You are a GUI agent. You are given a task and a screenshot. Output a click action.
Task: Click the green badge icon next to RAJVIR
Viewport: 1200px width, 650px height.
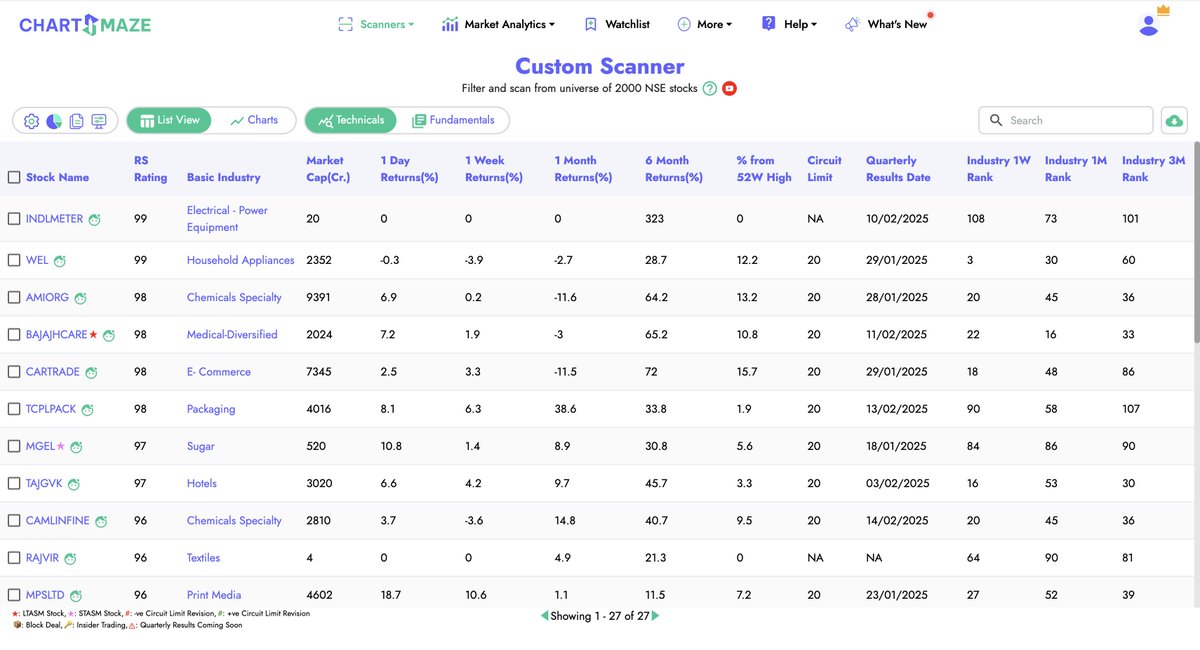[70, 558]
